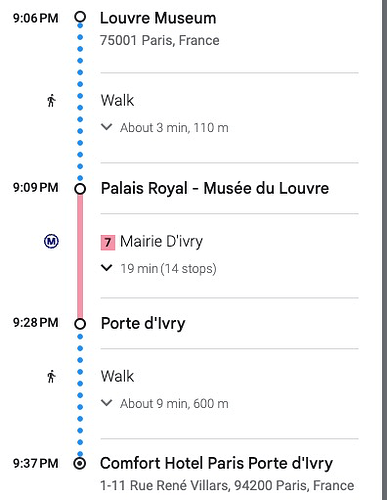Viewport: 387px width, 500px height.
Task: Click the first walking person icon
Action: (51, 101)
